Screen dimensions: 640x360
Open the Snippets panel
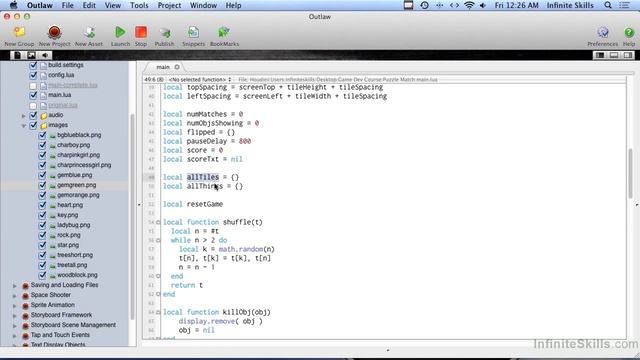click(193, 32)
